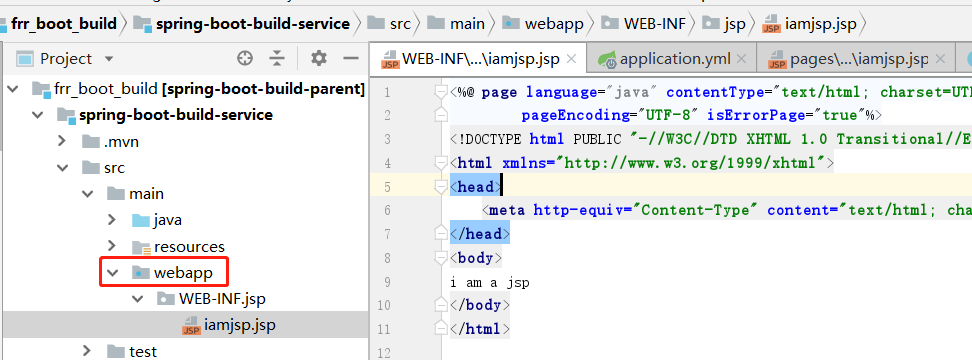The image size is (972, 360).
Task: Toggle fold marker beside body tag
Action: pos(441,257)
